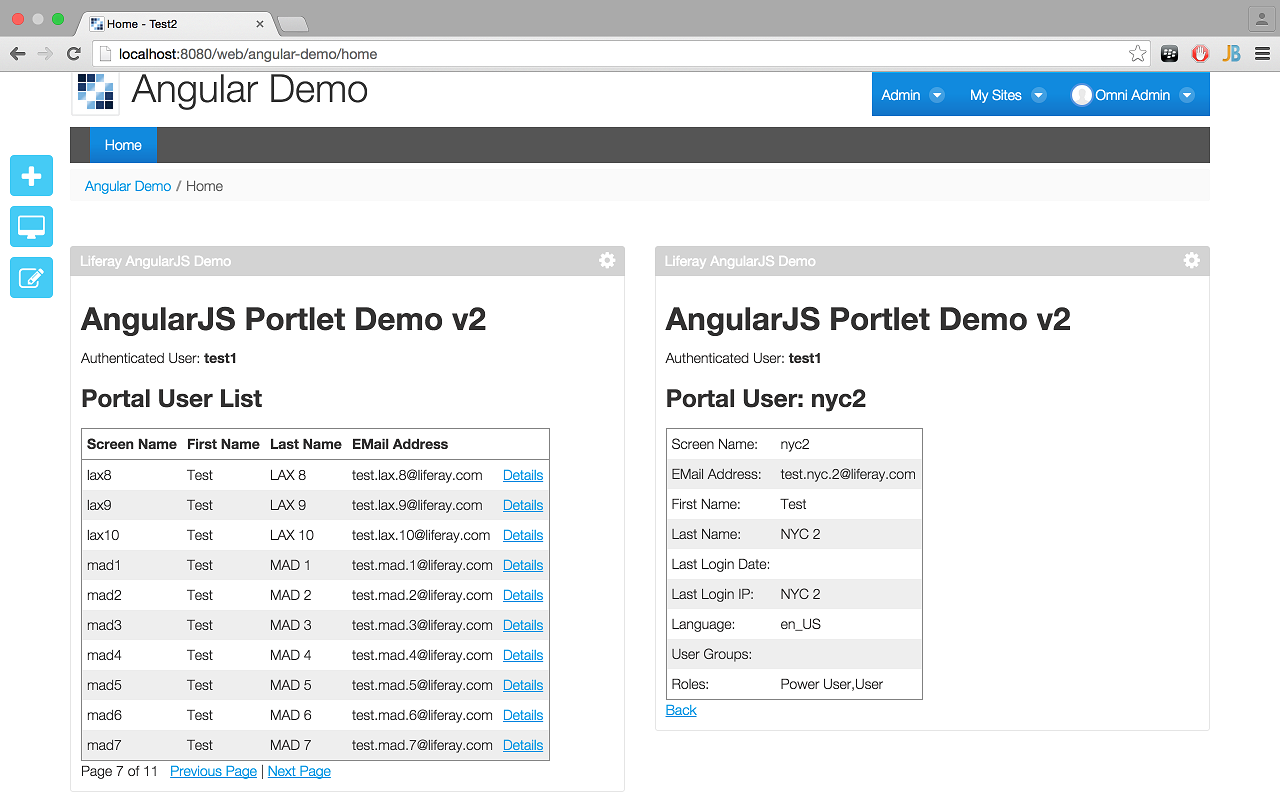Viewport: 1280px width, 800px height.
Task: Click the Angular Demo breadcrumb link
Action: click(128, 186)
